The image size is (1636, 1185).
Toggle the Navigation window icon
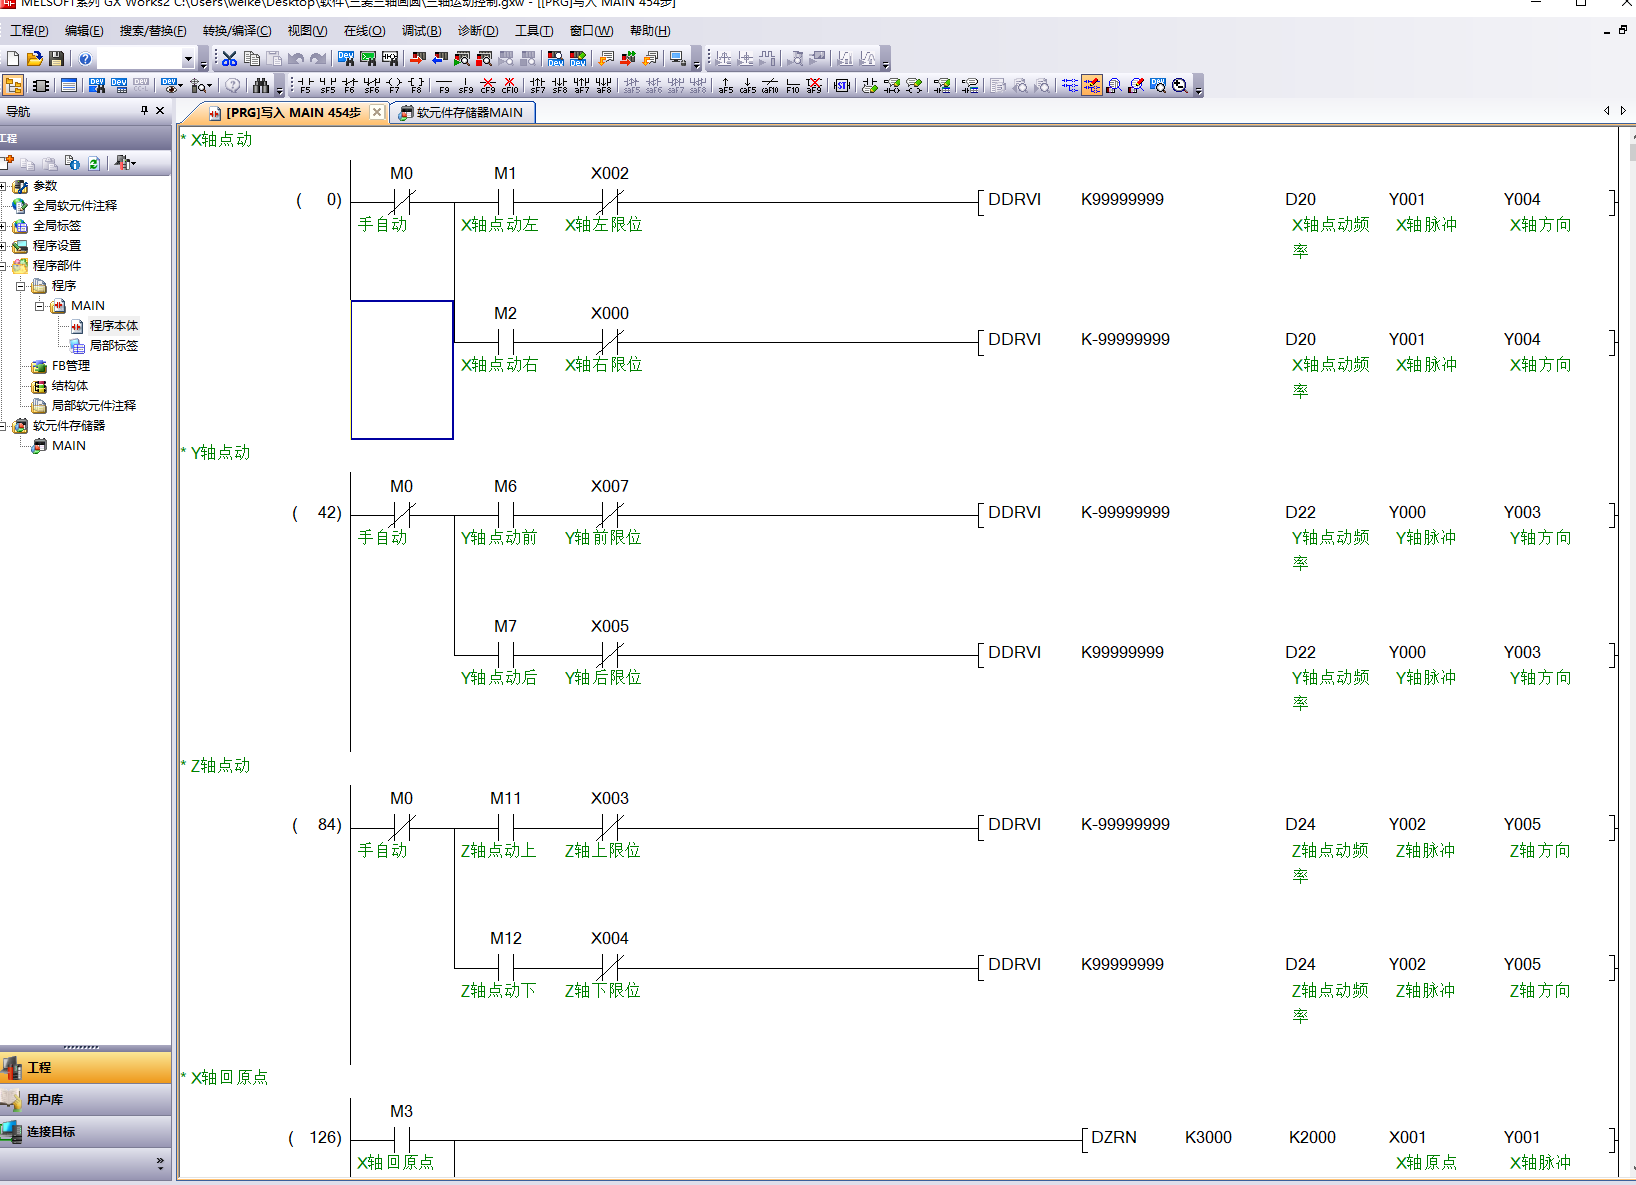point(13,86)
